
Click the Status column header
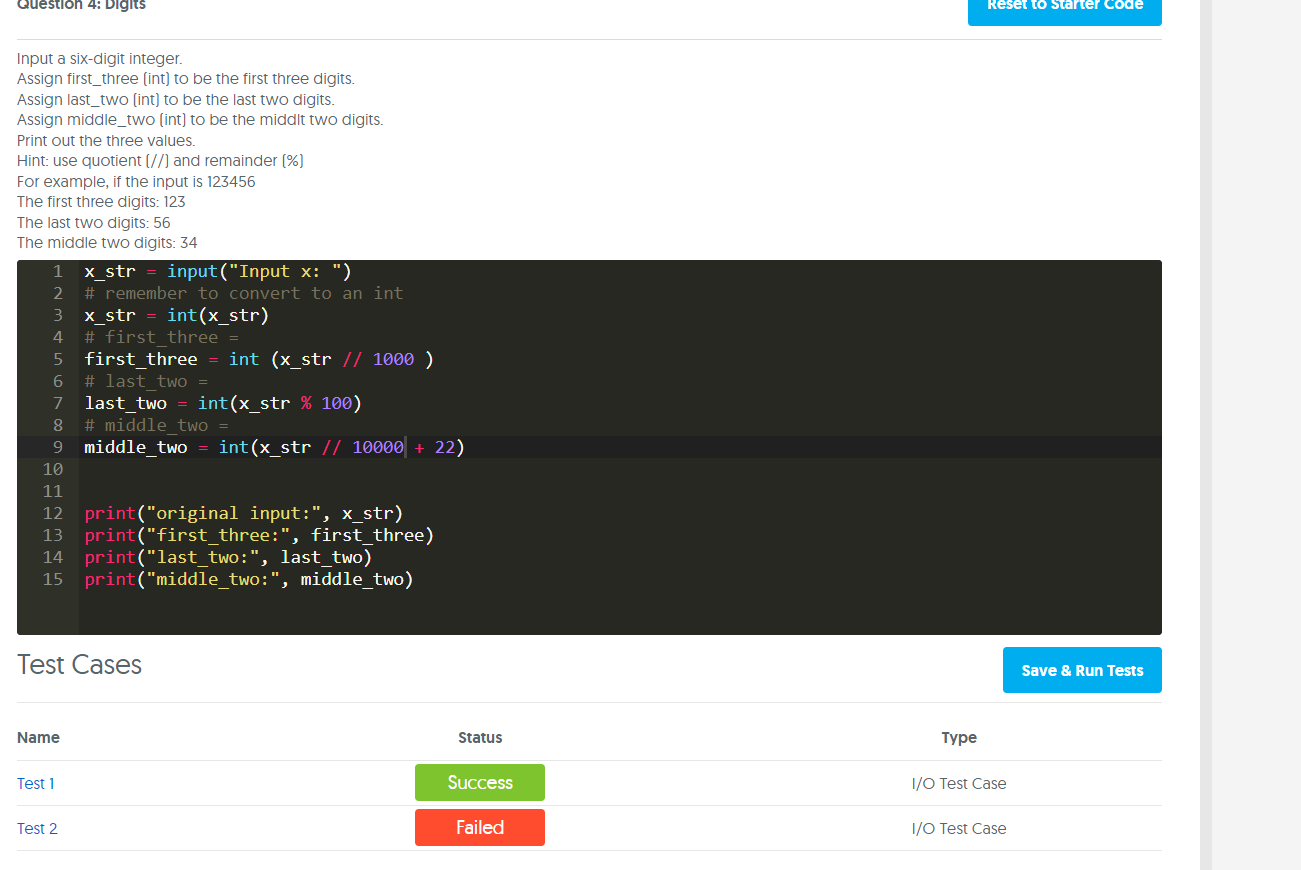(480, 737)
